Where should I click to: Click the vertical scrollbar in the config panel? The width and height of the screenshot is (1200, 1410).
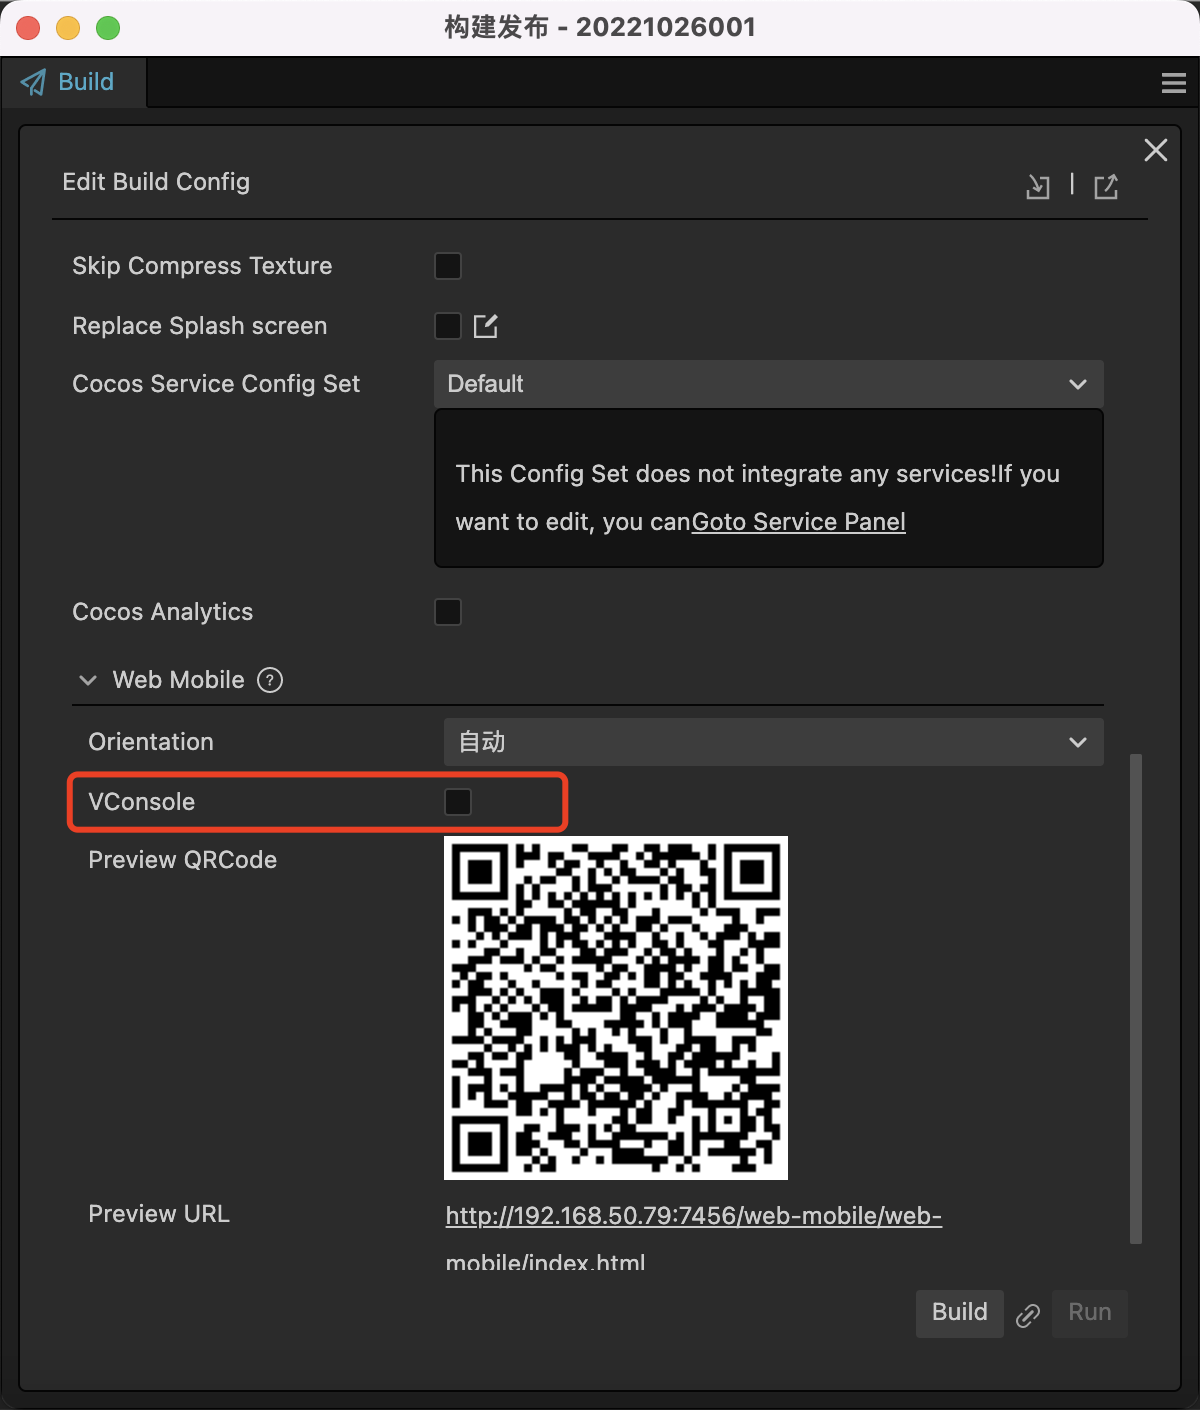coord(1136,999)
